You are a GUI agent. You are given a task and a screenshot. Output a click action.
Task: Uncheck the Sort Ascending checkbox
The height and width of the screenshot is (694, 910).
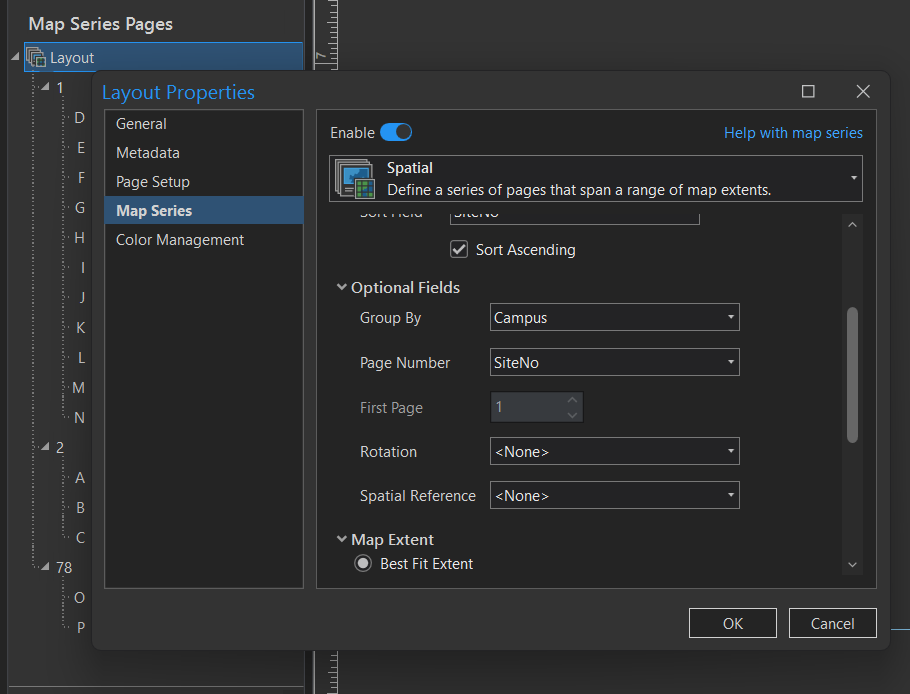click(x=459, y=249)
